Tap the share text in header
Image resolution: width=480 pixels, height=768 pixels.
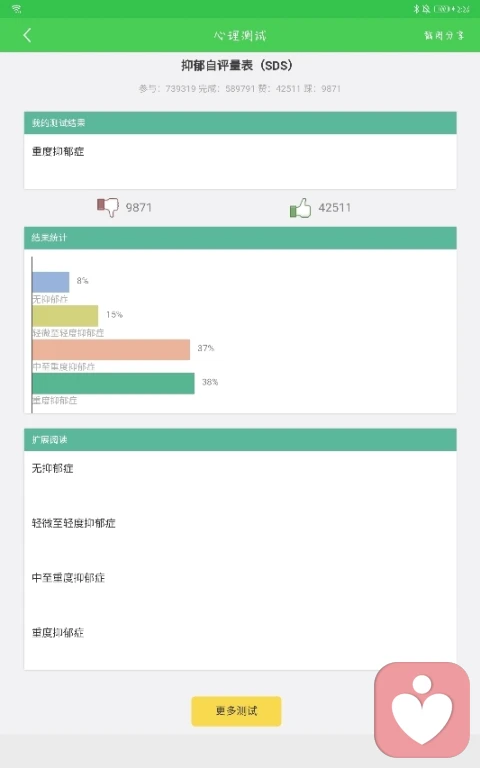(x=444, y=35)
